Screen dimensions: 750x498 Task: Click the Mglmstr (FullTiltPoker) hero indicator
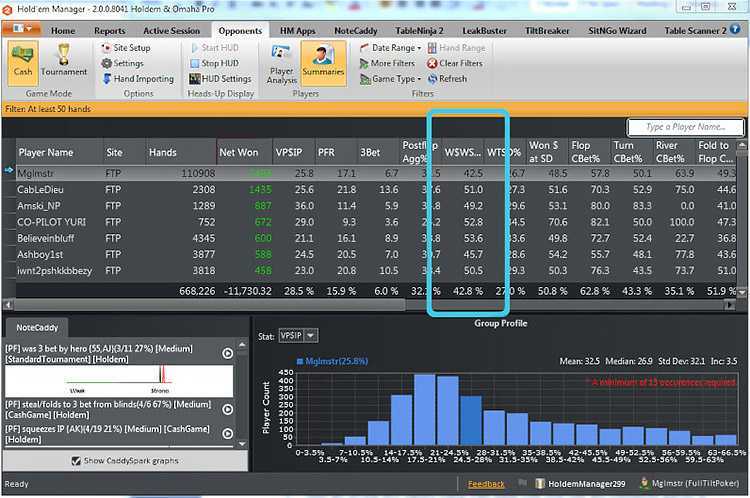tap(689, 484)
